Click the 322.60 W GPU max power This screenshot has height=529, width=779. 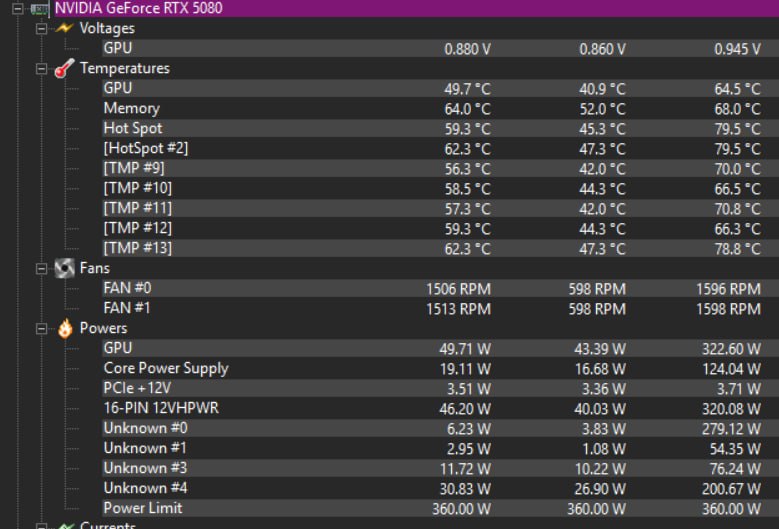[x=731, y=349]
